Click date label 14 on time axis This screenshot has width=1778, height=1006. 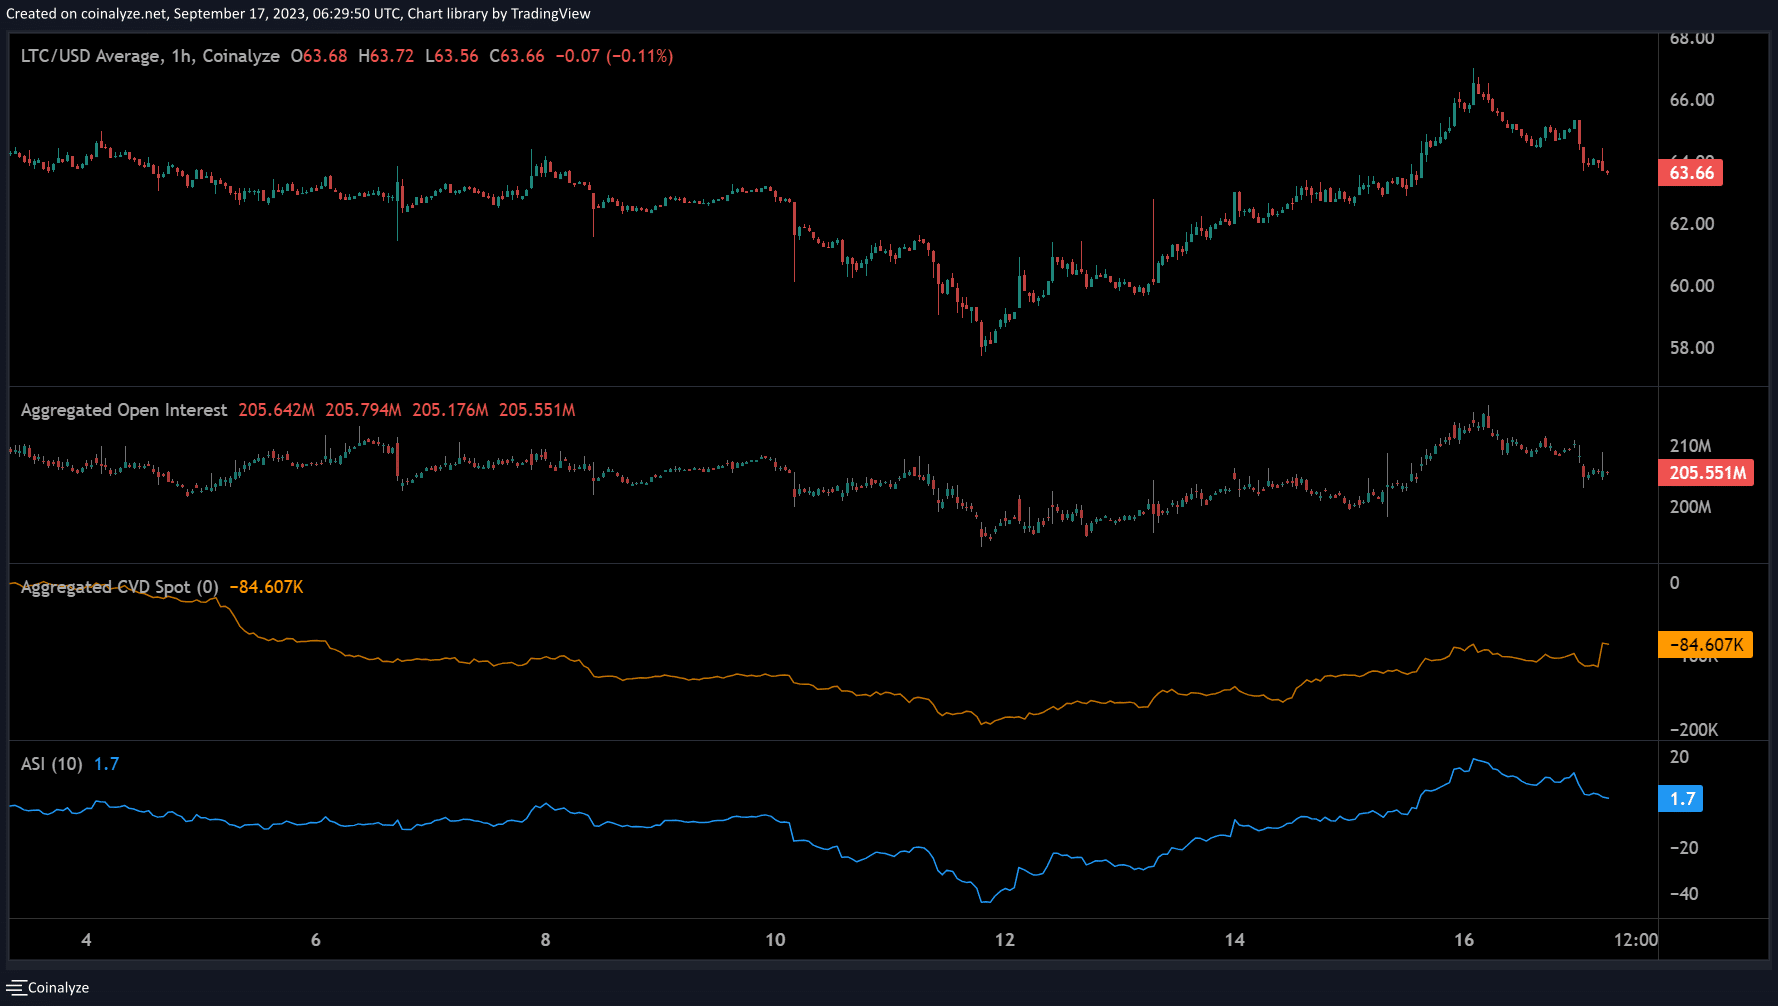1235,940
